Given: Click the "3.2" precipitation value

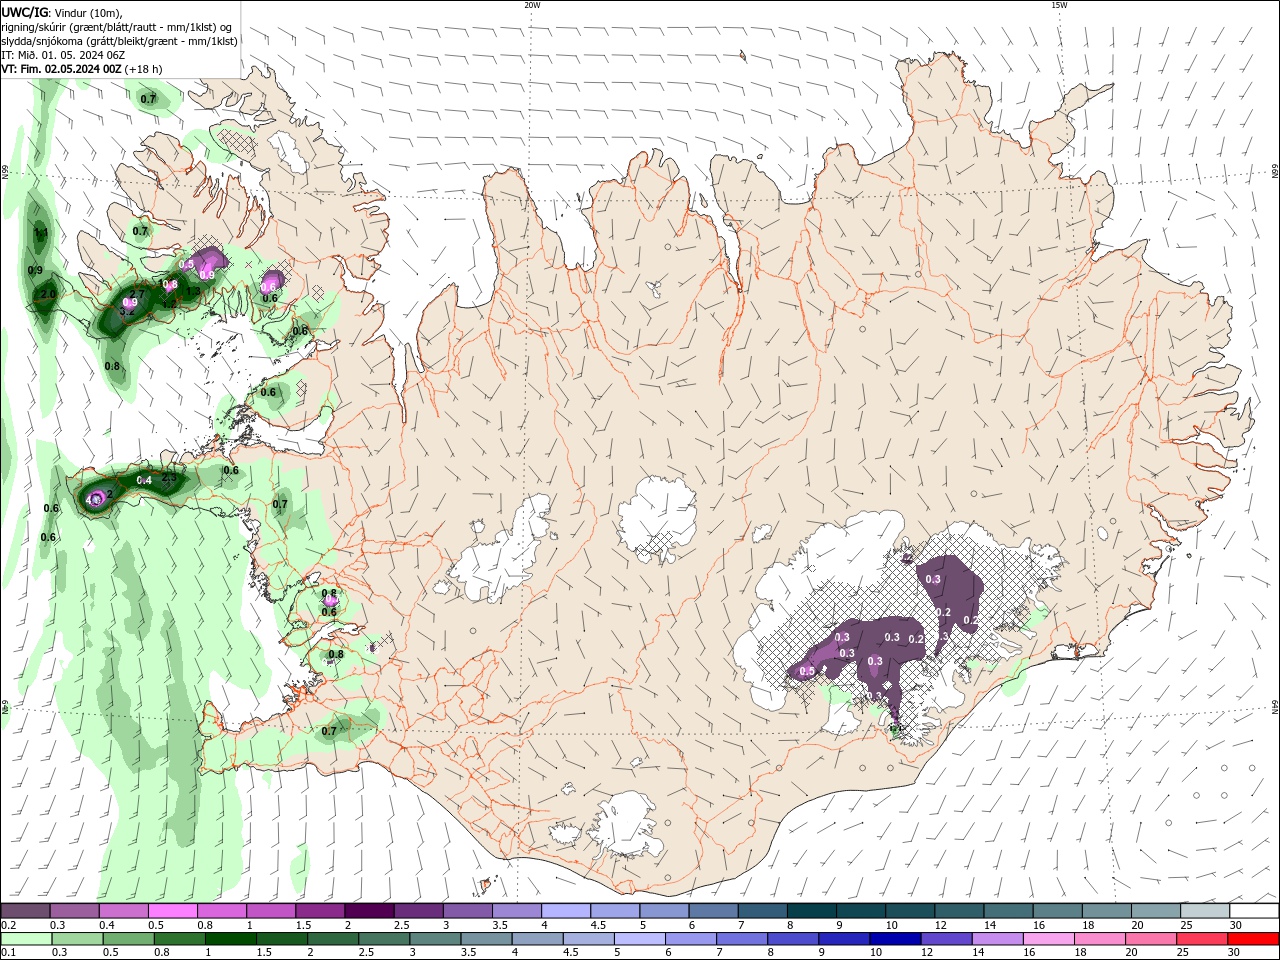Looking at the screenshot, I should point(127,312).
